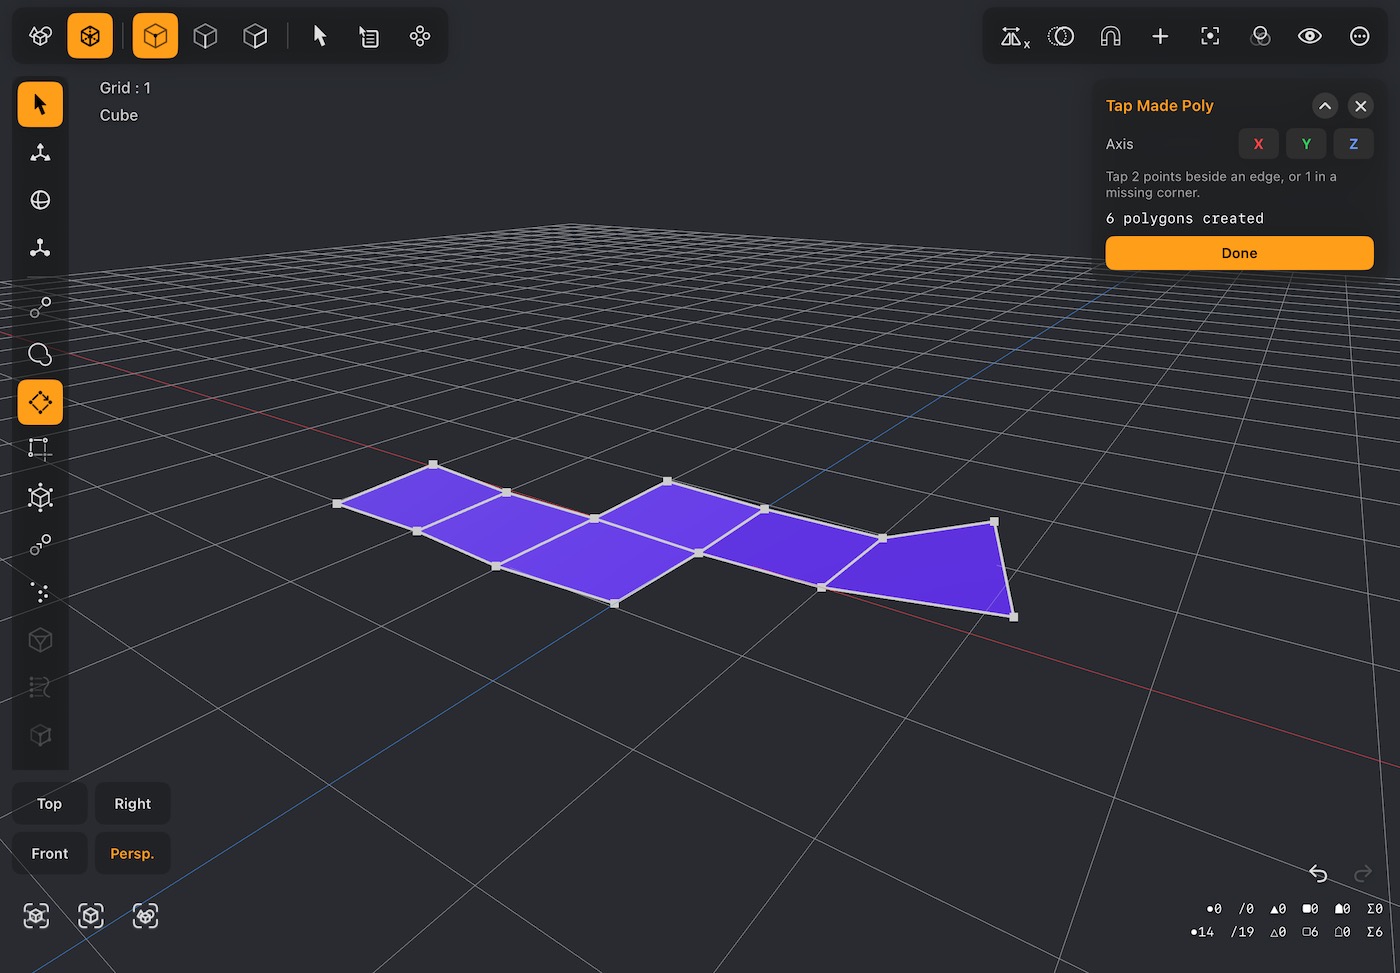The height and width of the screenshot is (973, 1400).
Task: Click the dotted overlapping circles icon
Action: [x=1061, y=36]
